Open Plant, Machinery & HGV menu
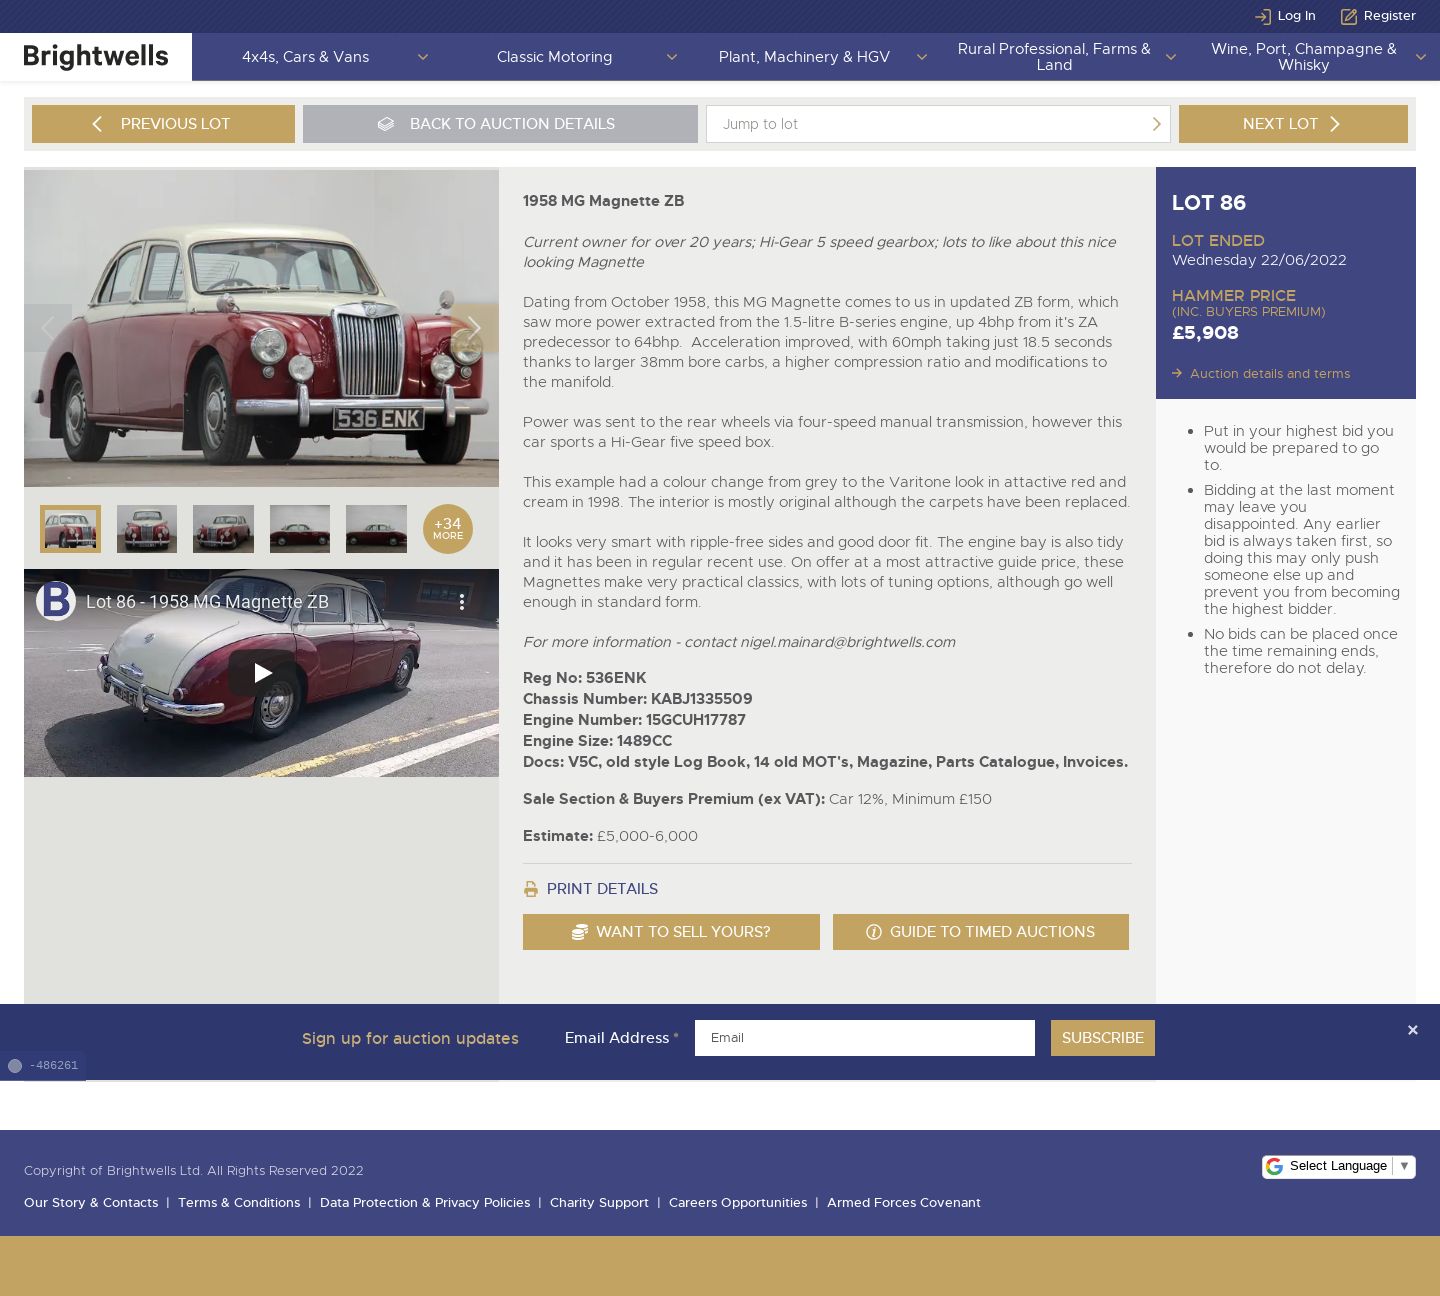Viewport: 1440px width, 1296px height. click(804, 57)
